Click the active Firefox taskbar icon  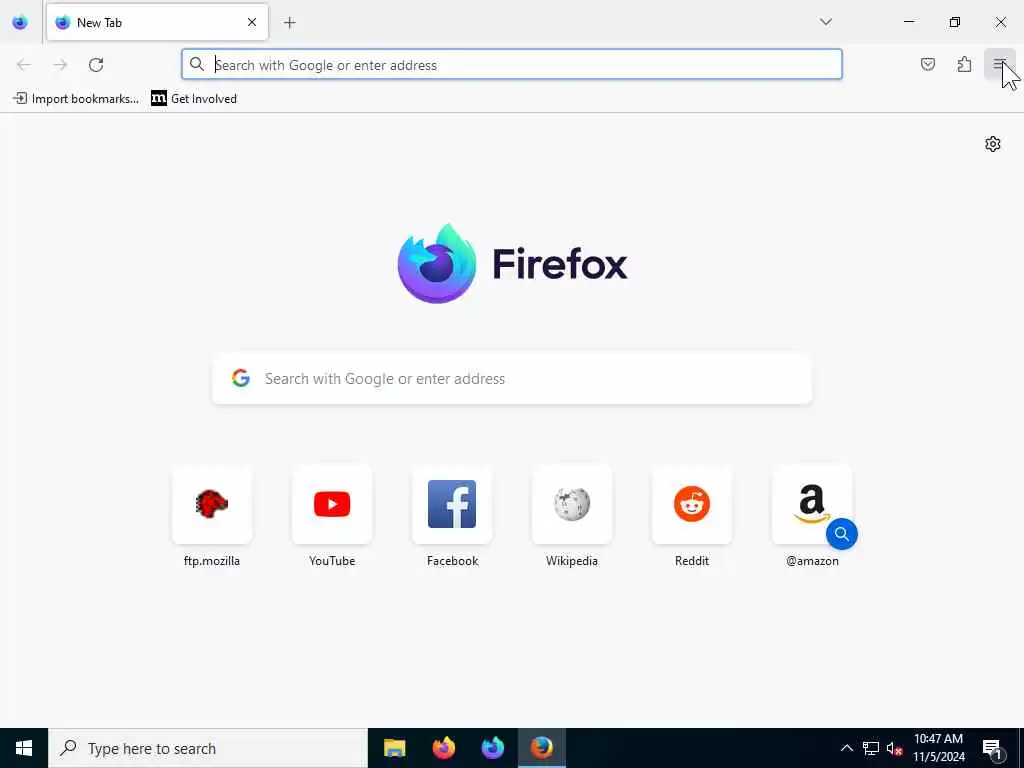click(x=541, y=748)
